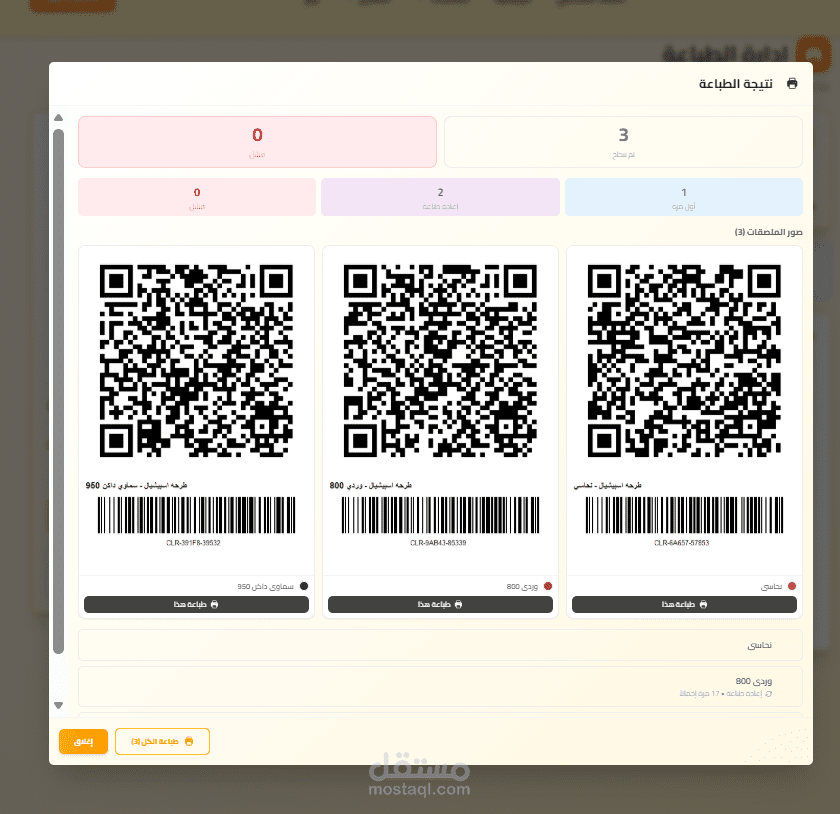
Task: Select the dark سماوي داكن 950 color dot
Action: 304,586
